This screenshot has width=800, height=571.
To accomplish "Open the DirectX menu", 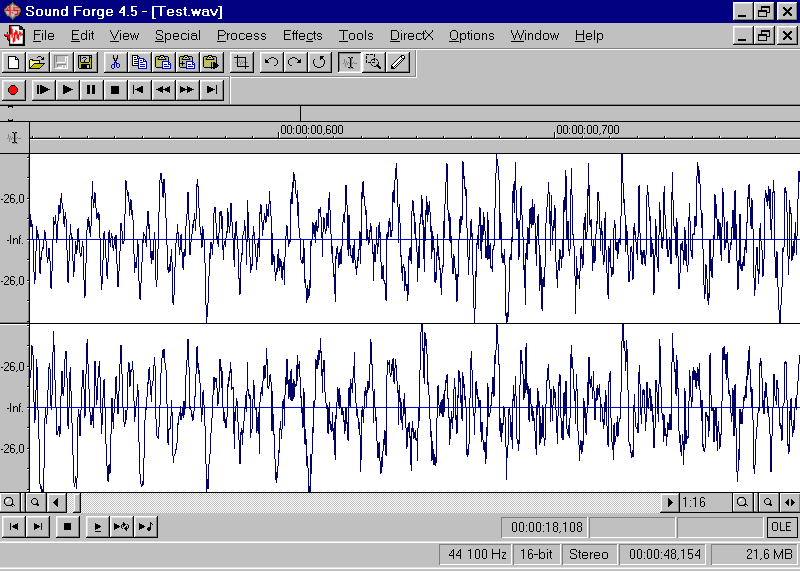I will click(412, 35).
